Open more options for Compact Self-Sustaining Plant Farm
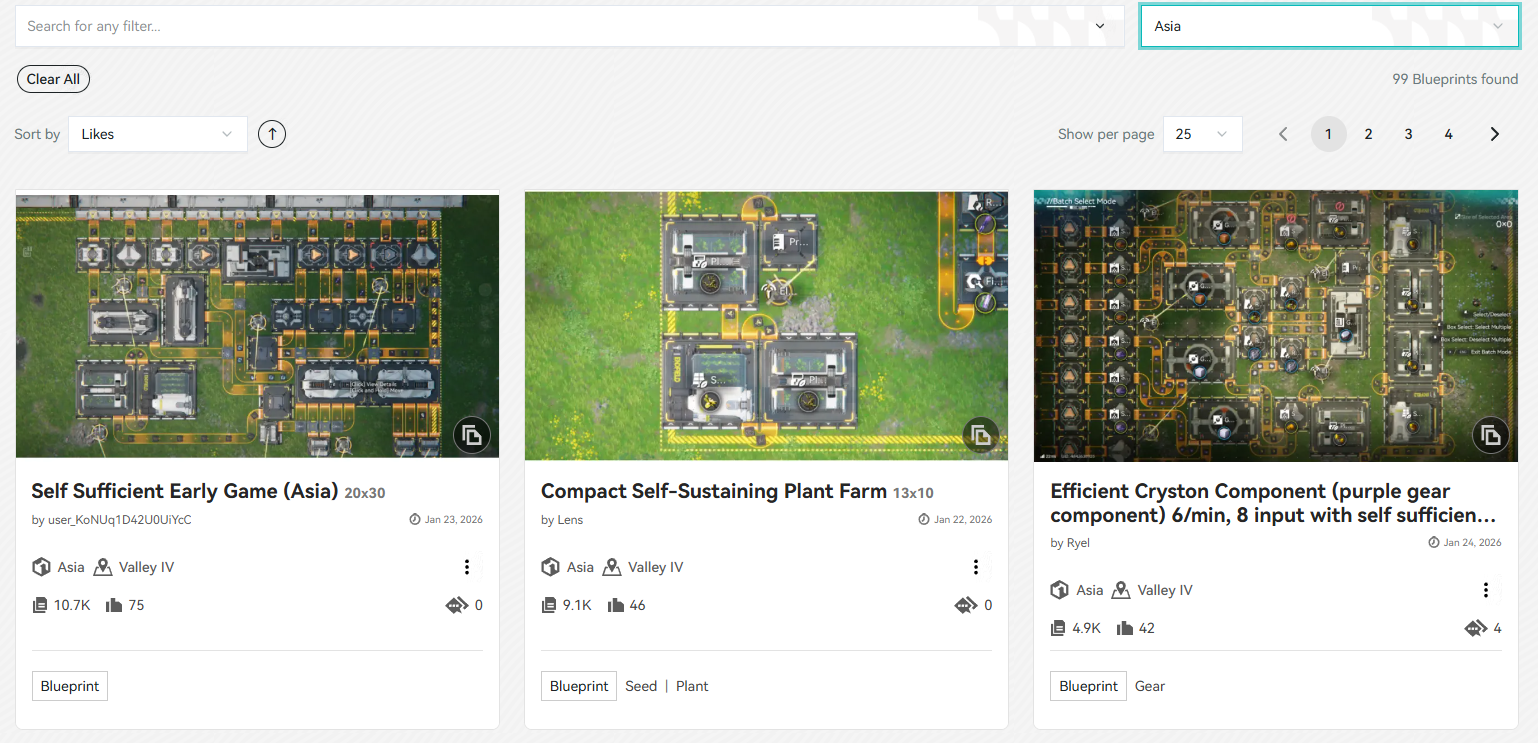 pyautogui.click(x=976, y=567)
